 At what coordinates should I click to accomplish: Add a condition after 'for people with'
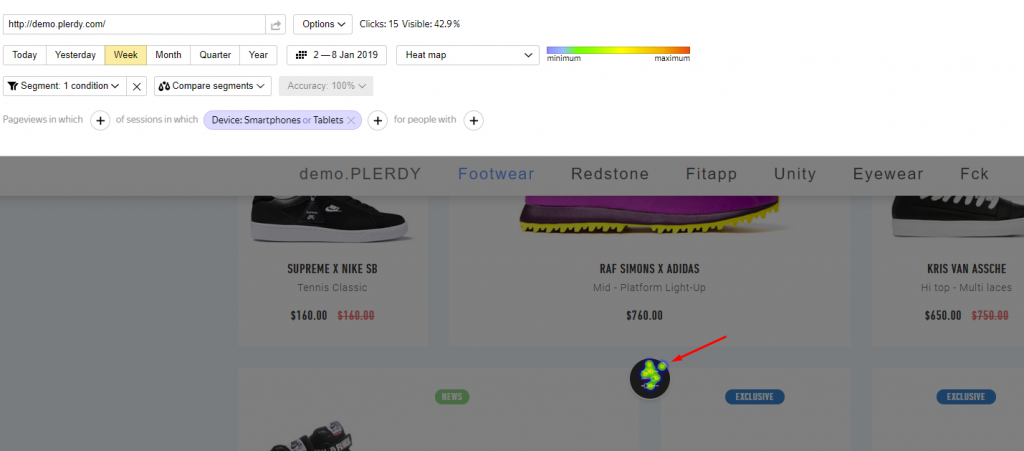pyautogui.click(x=473, y=120)
